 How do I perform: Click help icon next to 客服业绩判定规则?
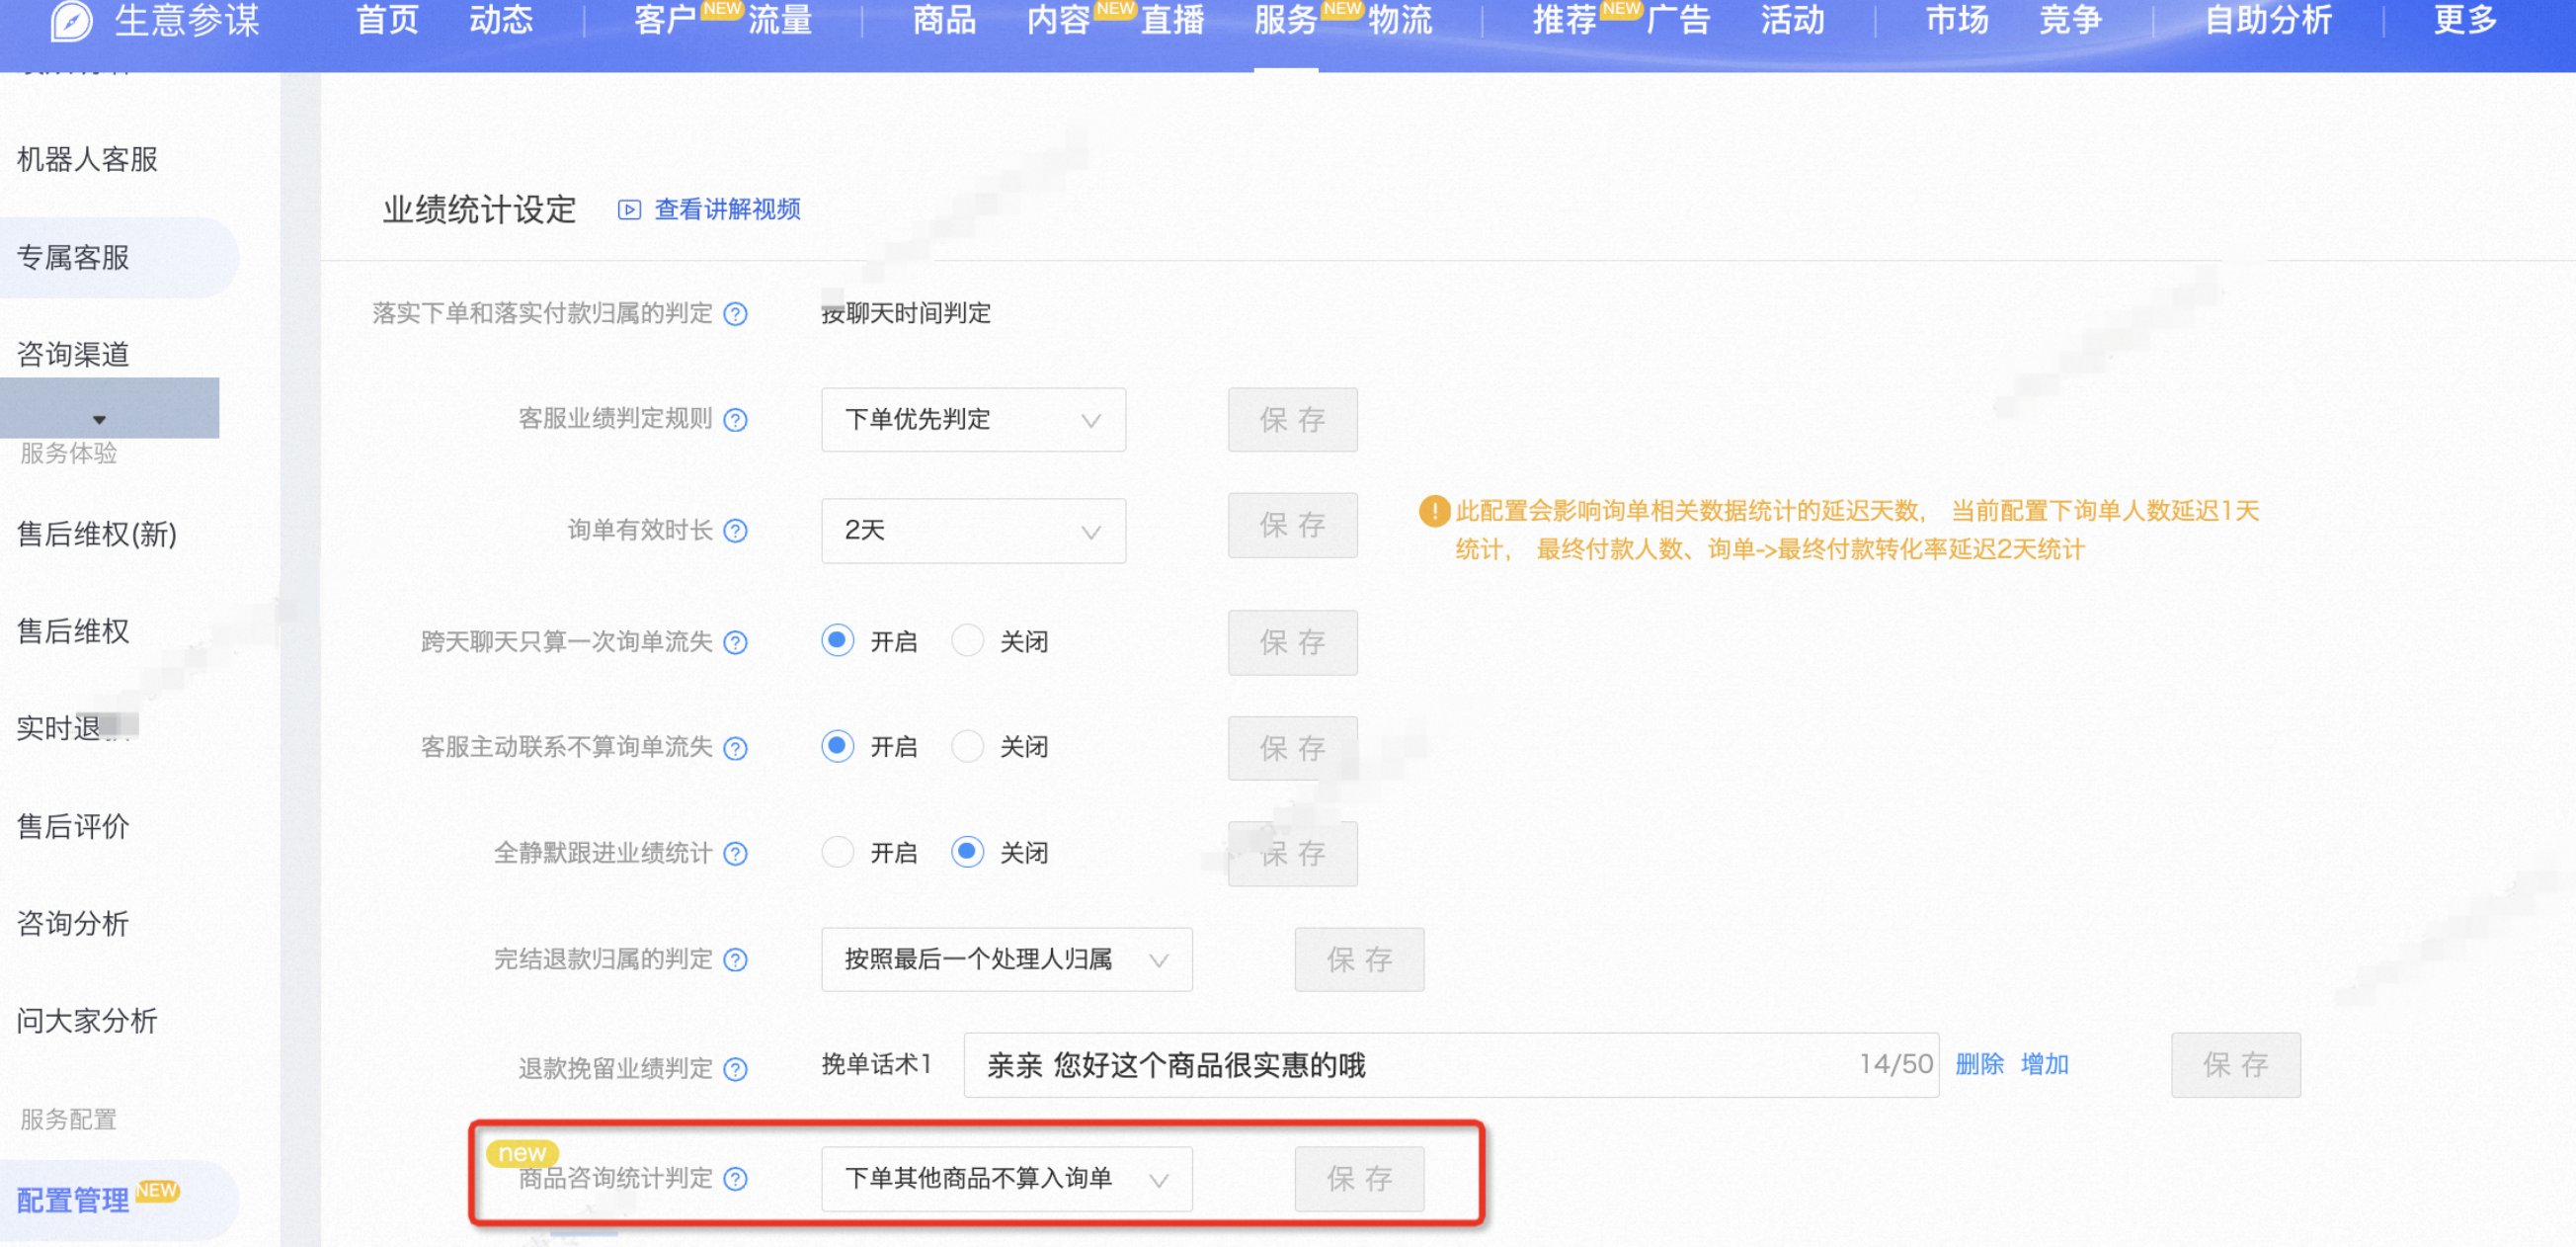[x=736, y=420]
